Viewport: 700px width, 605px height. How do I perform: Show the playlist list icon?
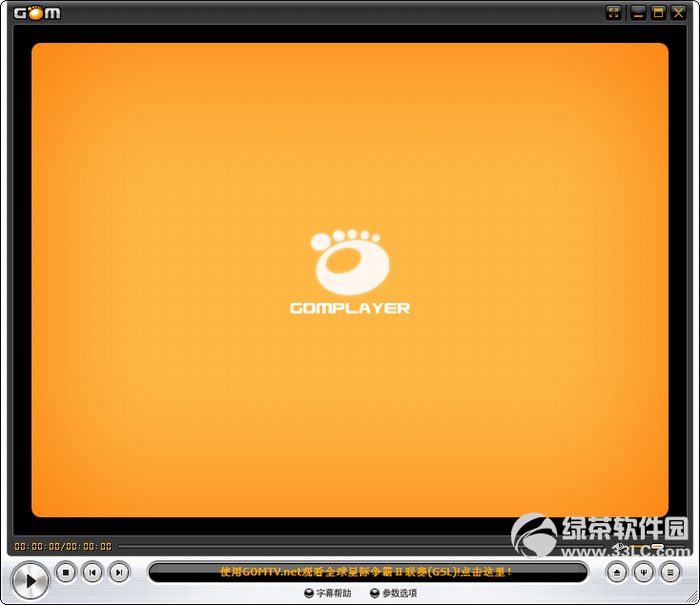point(670,572)
